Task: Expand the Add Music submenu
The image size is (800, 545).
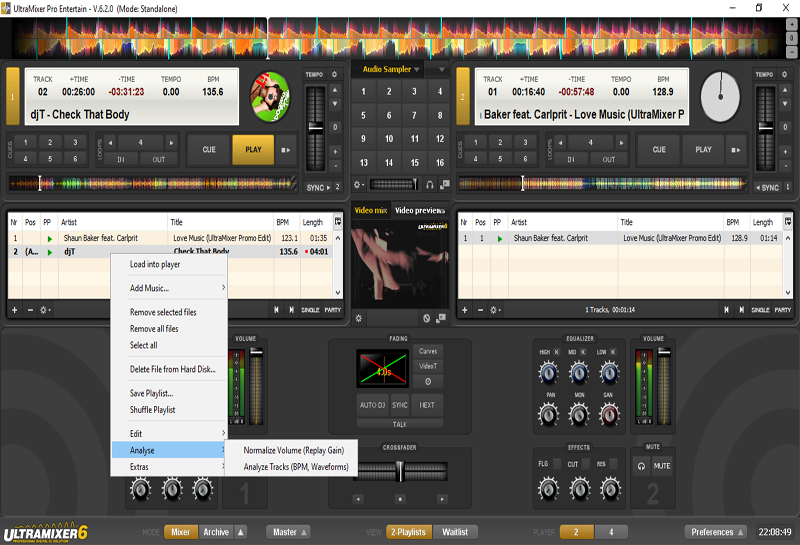Action: [x=169, y=288]
